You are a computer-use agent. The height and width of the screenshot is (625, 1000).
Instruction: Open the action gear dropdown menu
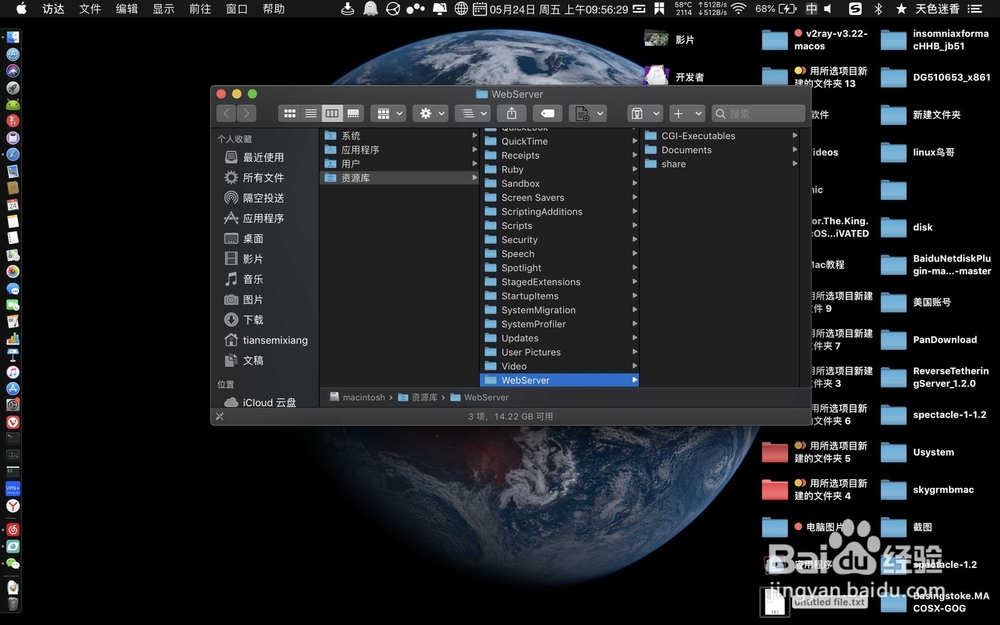coord(430,113)
